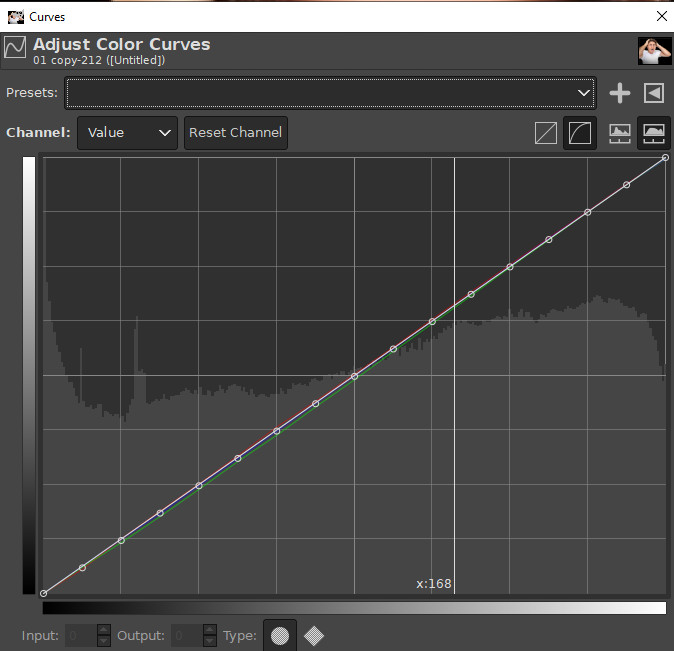Click the Reset Channel button
This screenshot has height=651, width=674.
coord(236,133)
